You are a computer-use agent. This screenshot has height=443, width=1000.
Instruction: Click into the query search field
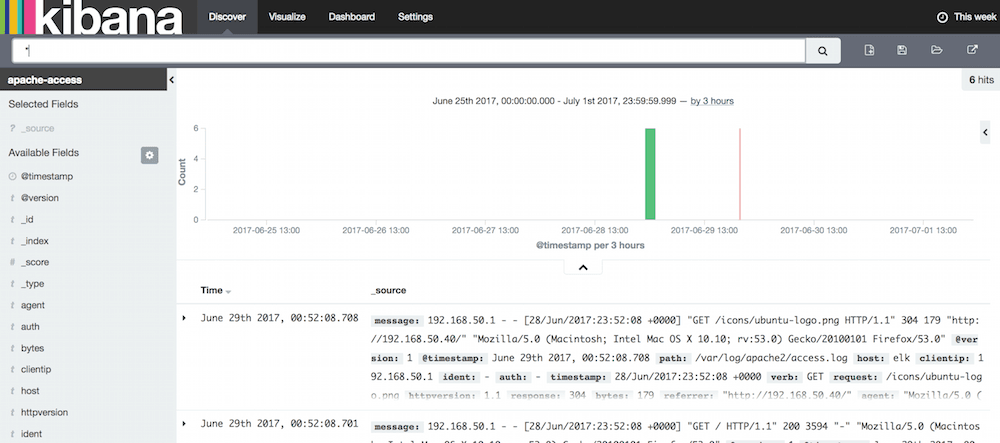tap(408, 50)
